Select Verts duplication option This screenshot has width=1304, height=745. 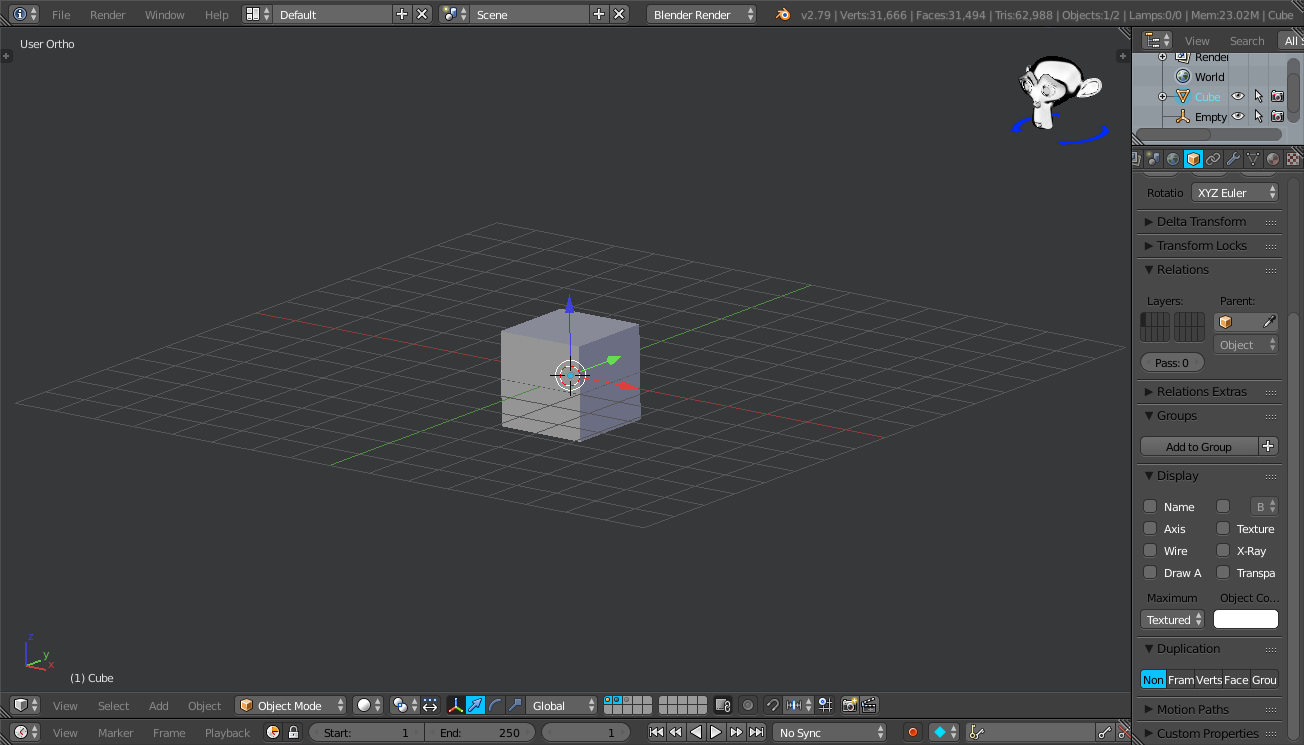1209,680
